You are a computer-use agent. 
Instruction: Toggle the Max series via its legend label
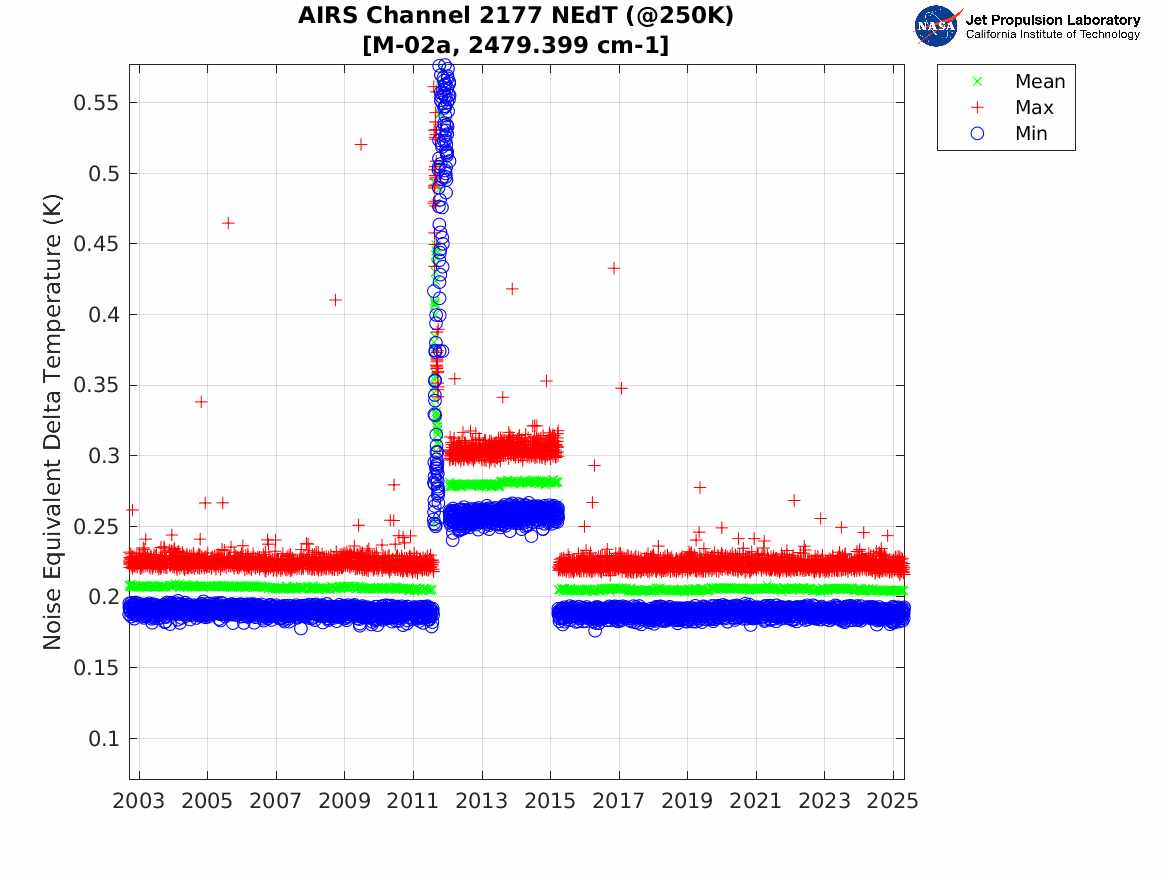(1034, 107)
